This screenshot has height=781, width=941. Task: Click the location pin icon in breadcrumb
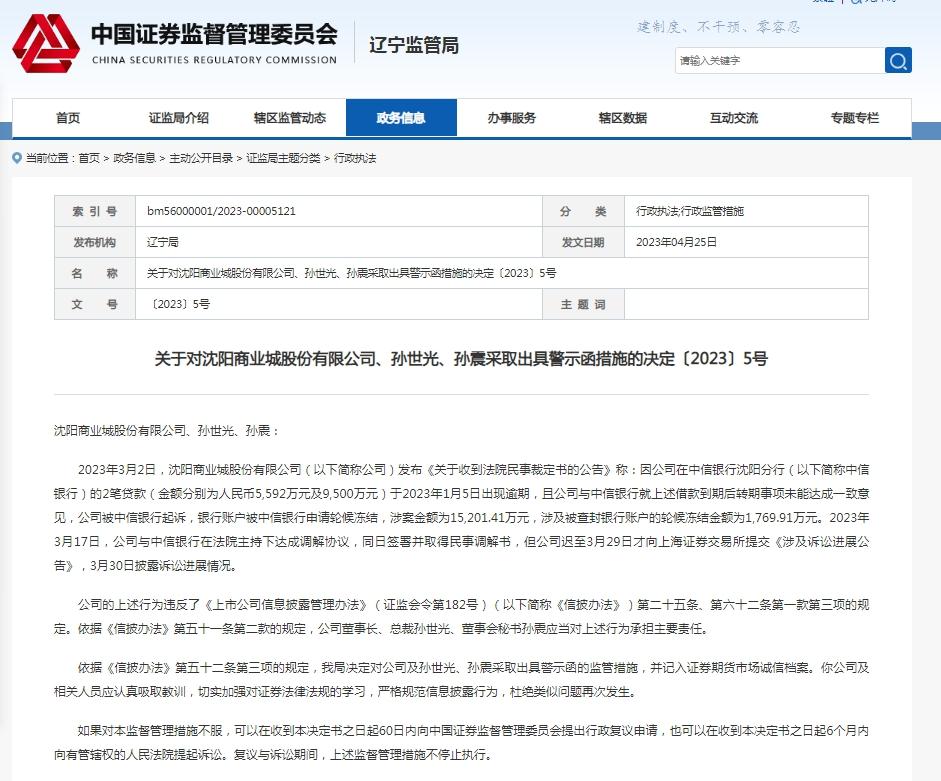(17, 158)
